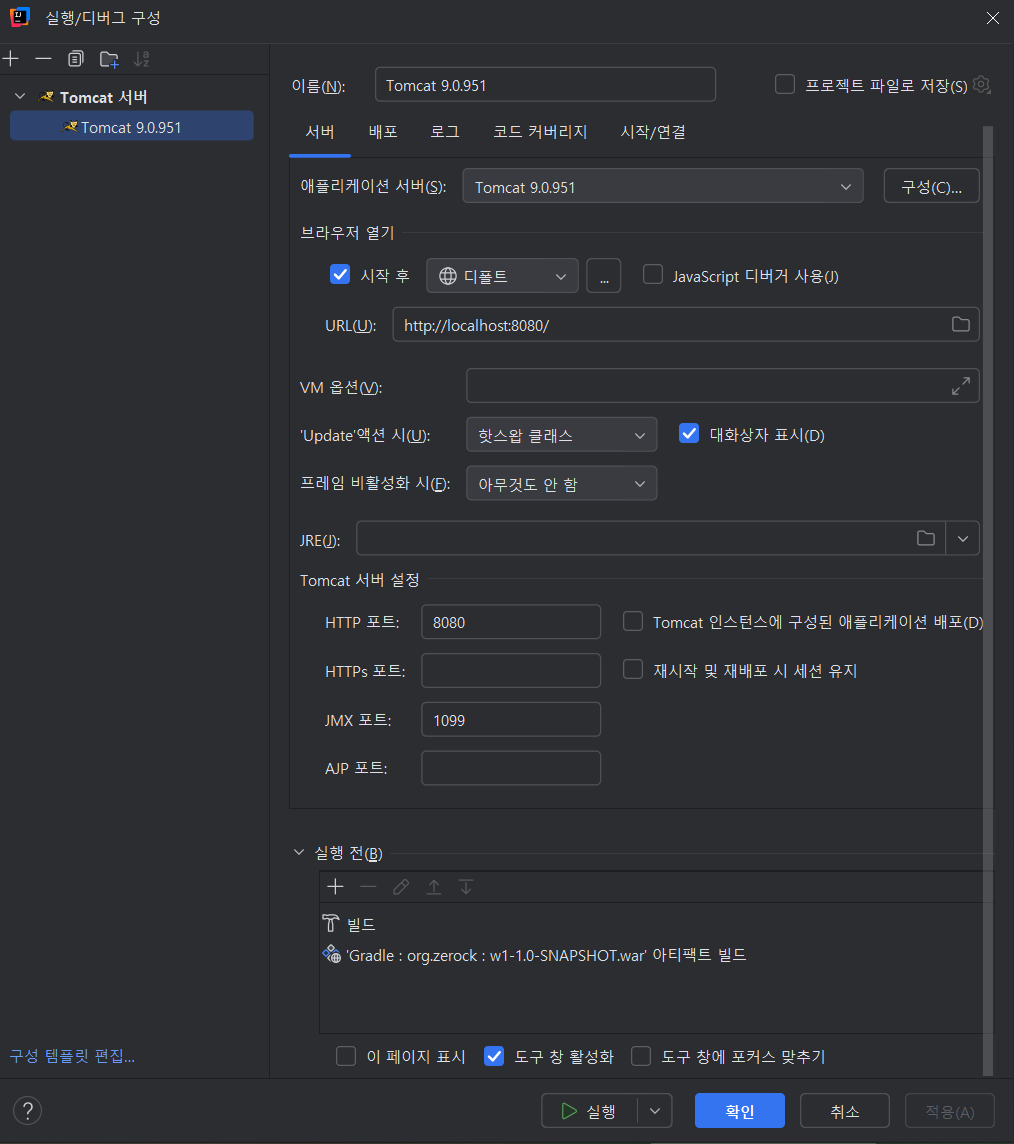Viewport: 1014px width, 1144px height.
Task: Uncheck the 시작 후 checkbox
Action: pyautogui.click(x=340, y=274)
